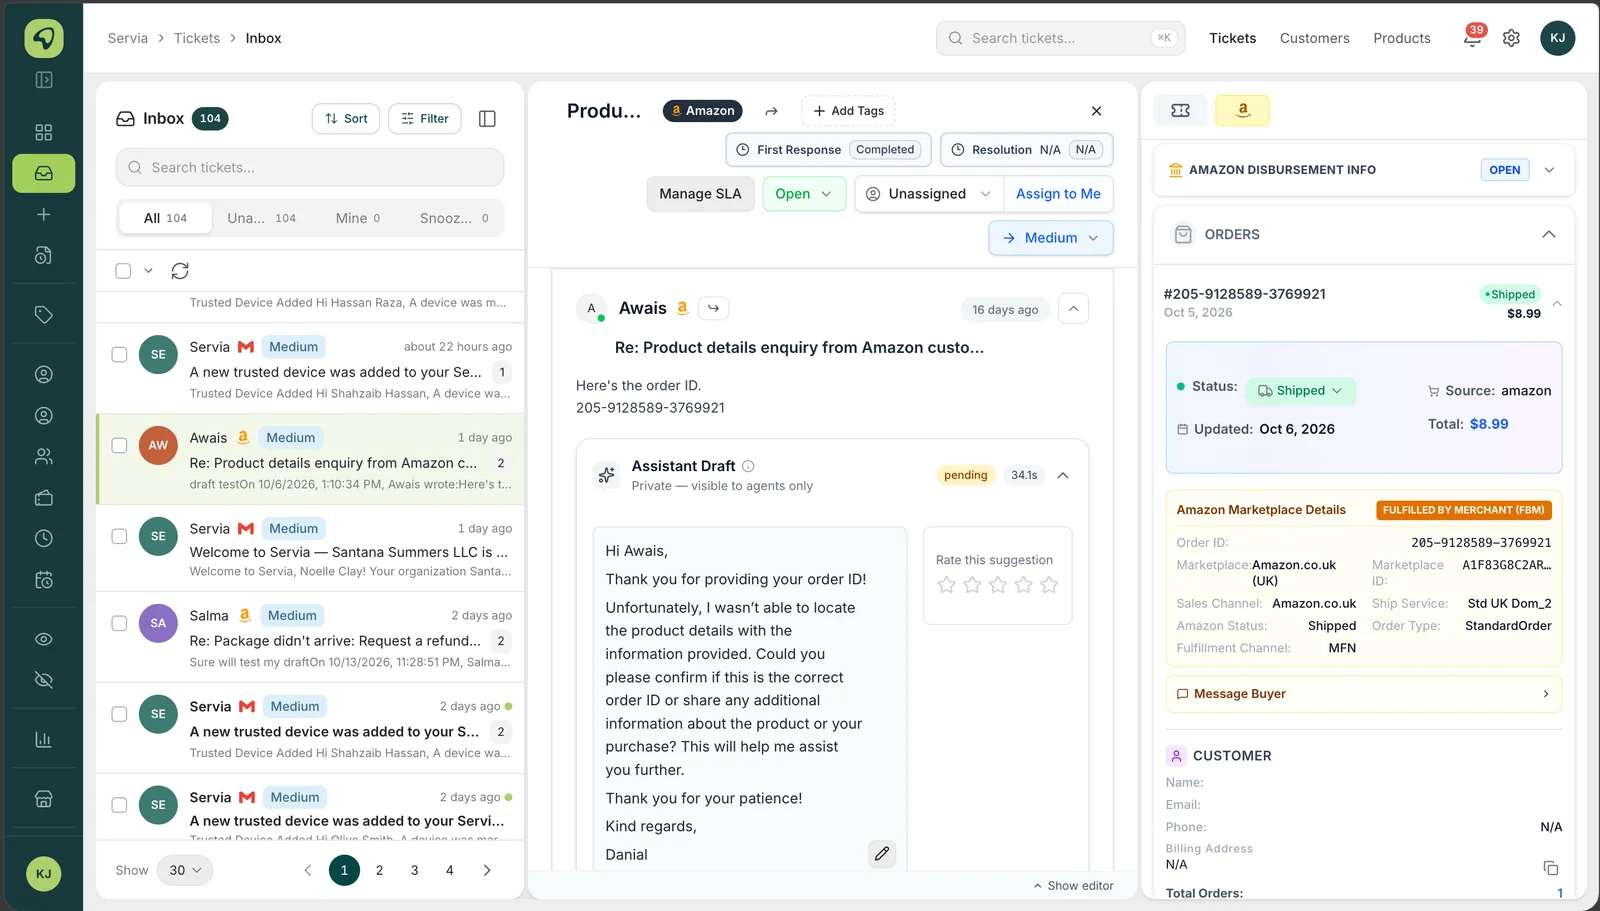Click the reply arrow next to Awais
This screenshot has width=1600, height=911.
[x=713, y=308]
